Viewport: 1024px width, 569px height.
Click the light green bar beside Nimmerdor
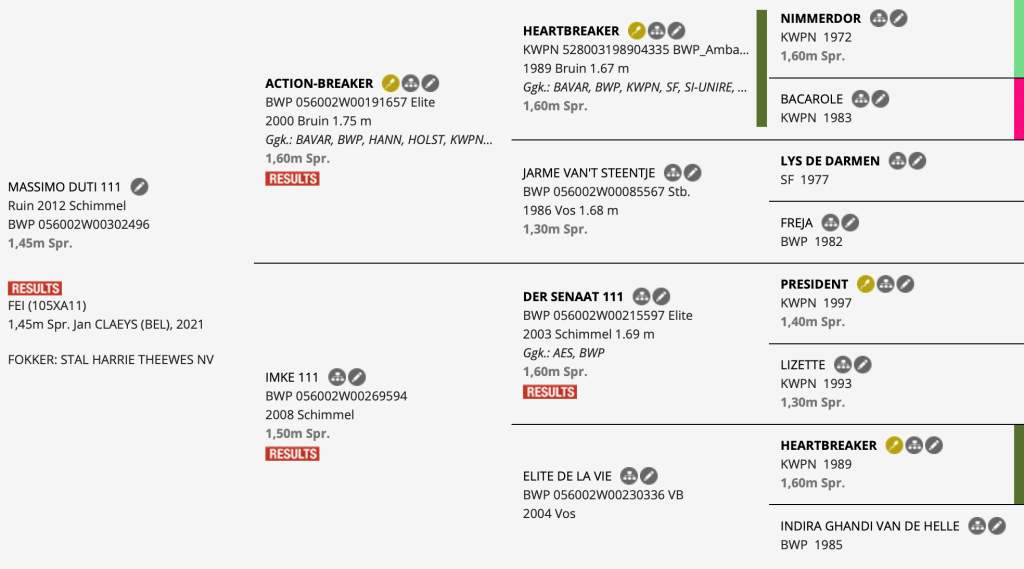click(x=1018, y=38)
